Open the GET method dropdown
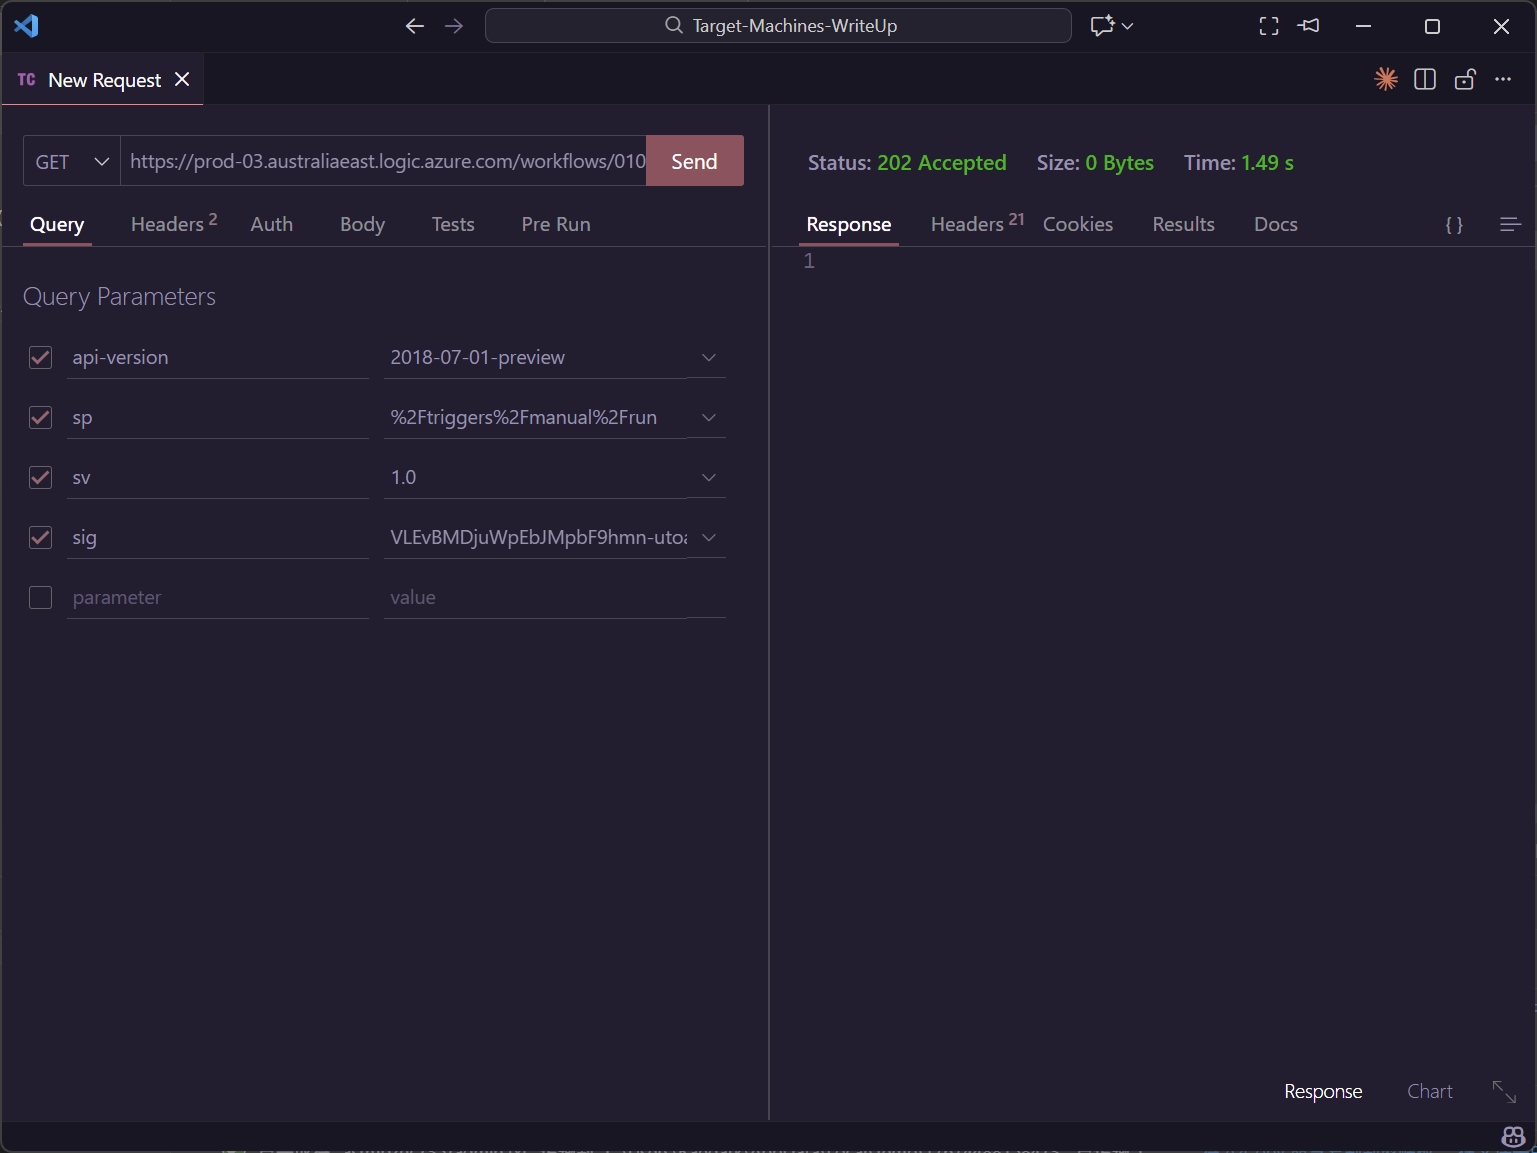The height and width of the screenshot is (1153, 1537). tap(72, 162)
